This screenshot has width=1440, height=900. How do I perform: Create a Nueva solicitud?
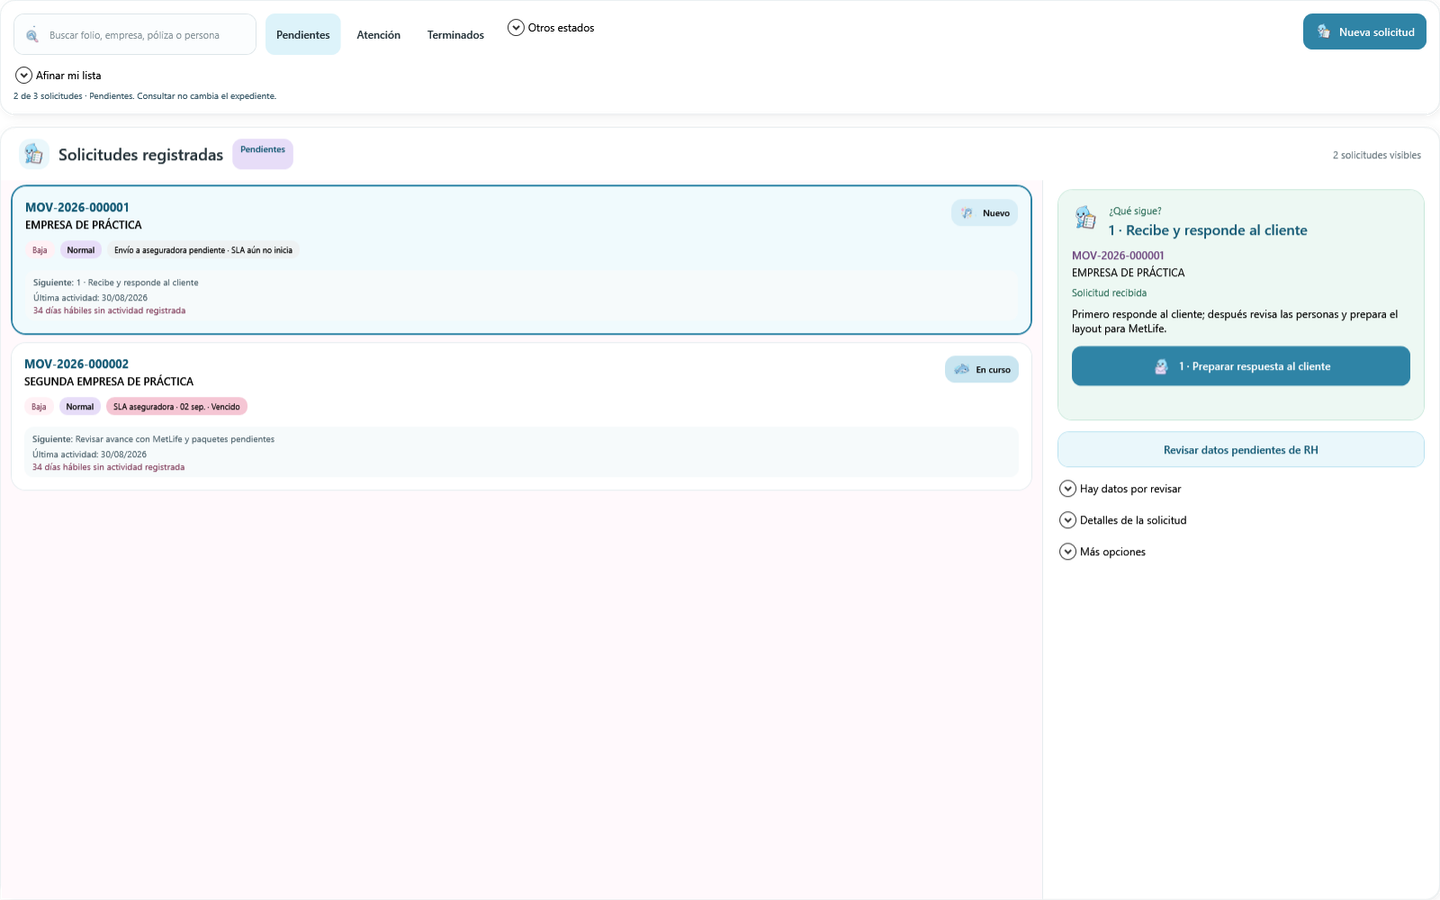tap(1364, 32)
